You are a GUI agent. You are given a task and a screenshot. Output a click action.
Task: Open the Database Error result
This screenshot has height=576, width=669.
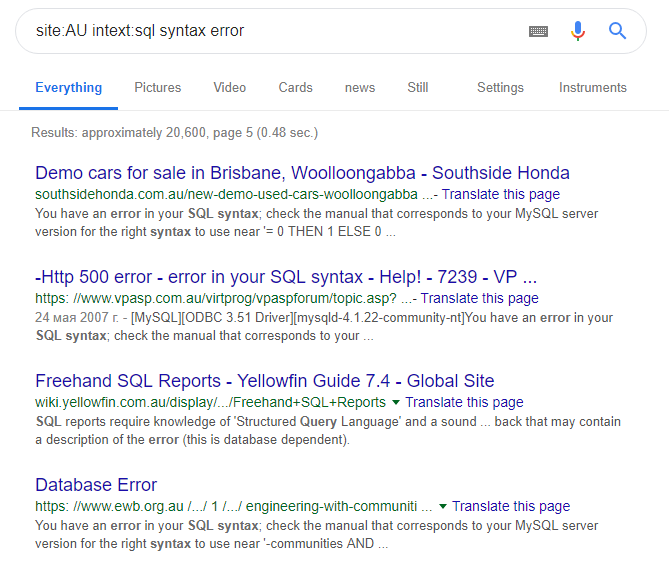[96, 485]
